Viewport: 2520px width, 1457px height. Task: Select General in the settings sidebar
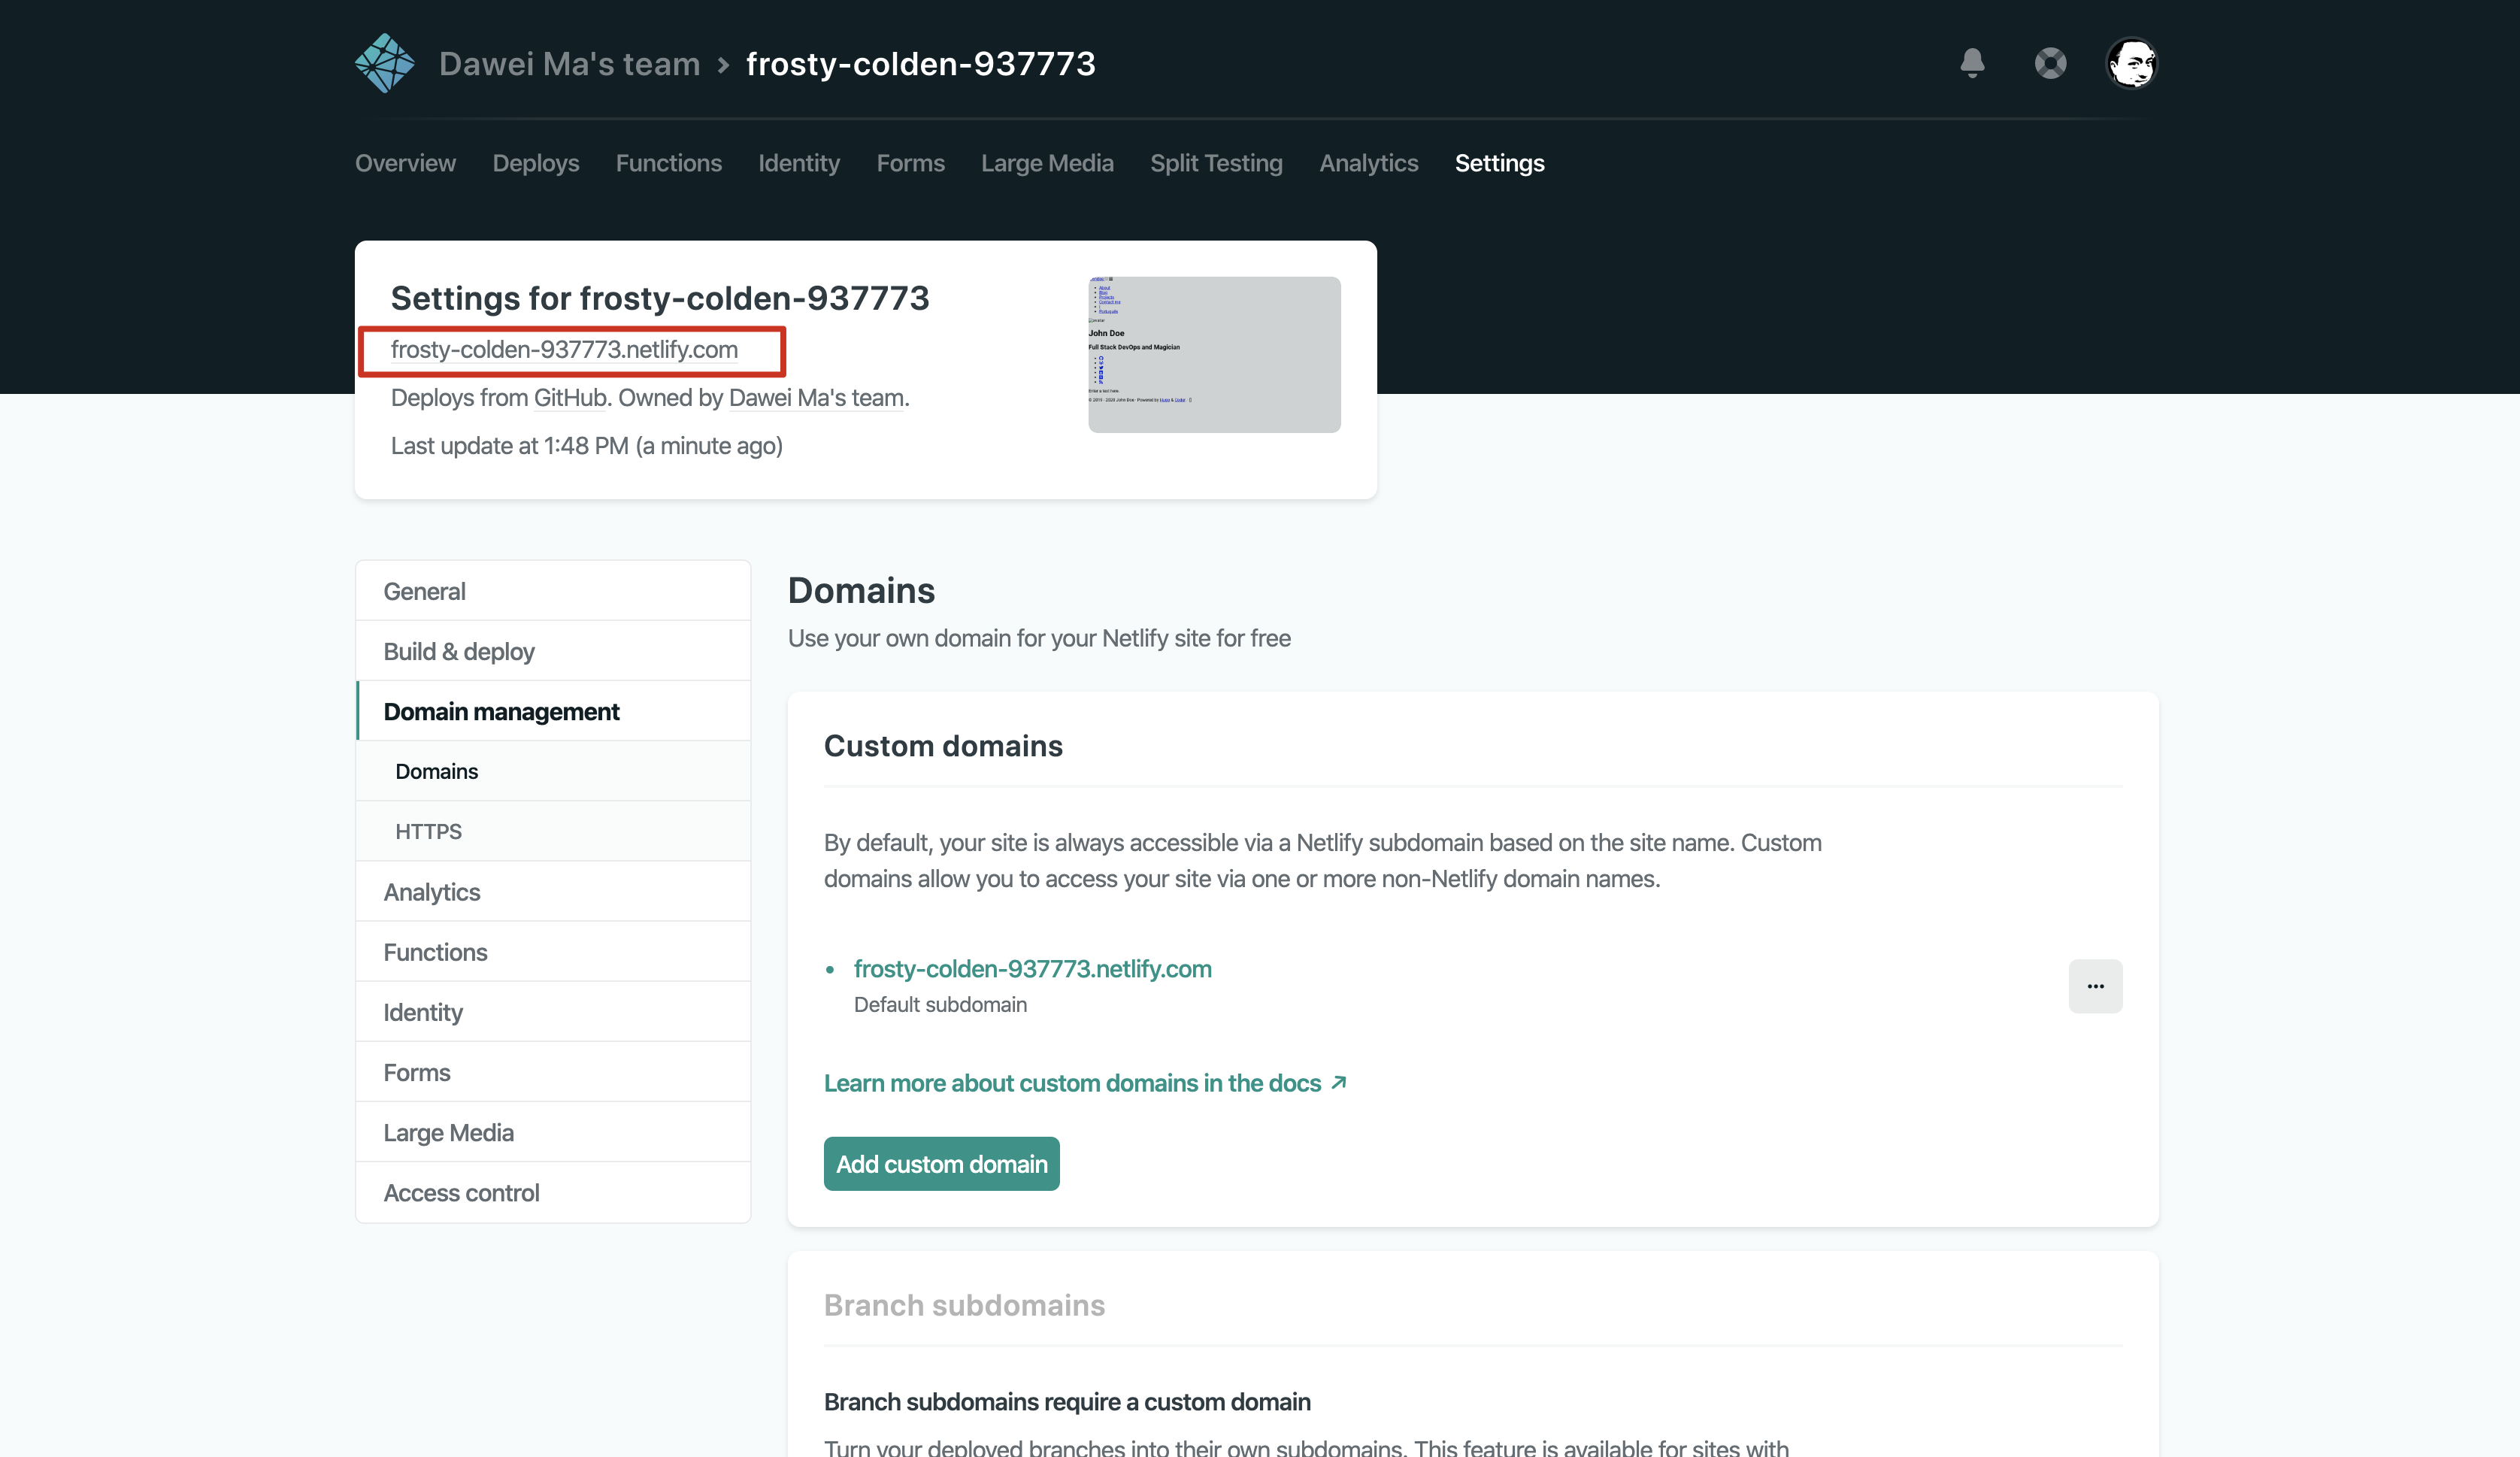pyautogui.click(x=424, y=591)
